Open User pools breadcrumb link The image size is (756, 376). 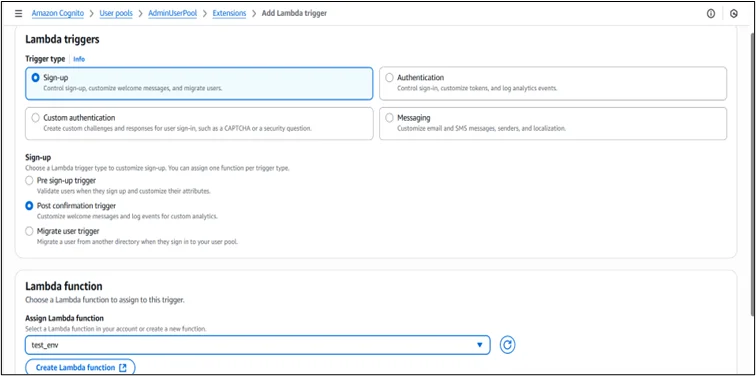[x=116, y=13]
